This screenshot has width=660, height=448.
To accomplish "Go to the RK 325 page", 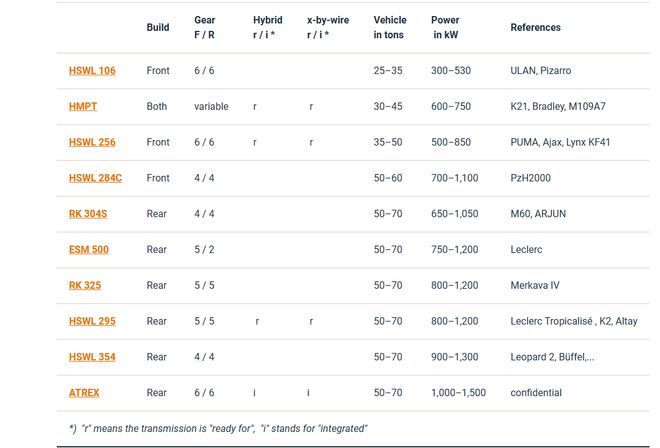I will pos(85,285).
